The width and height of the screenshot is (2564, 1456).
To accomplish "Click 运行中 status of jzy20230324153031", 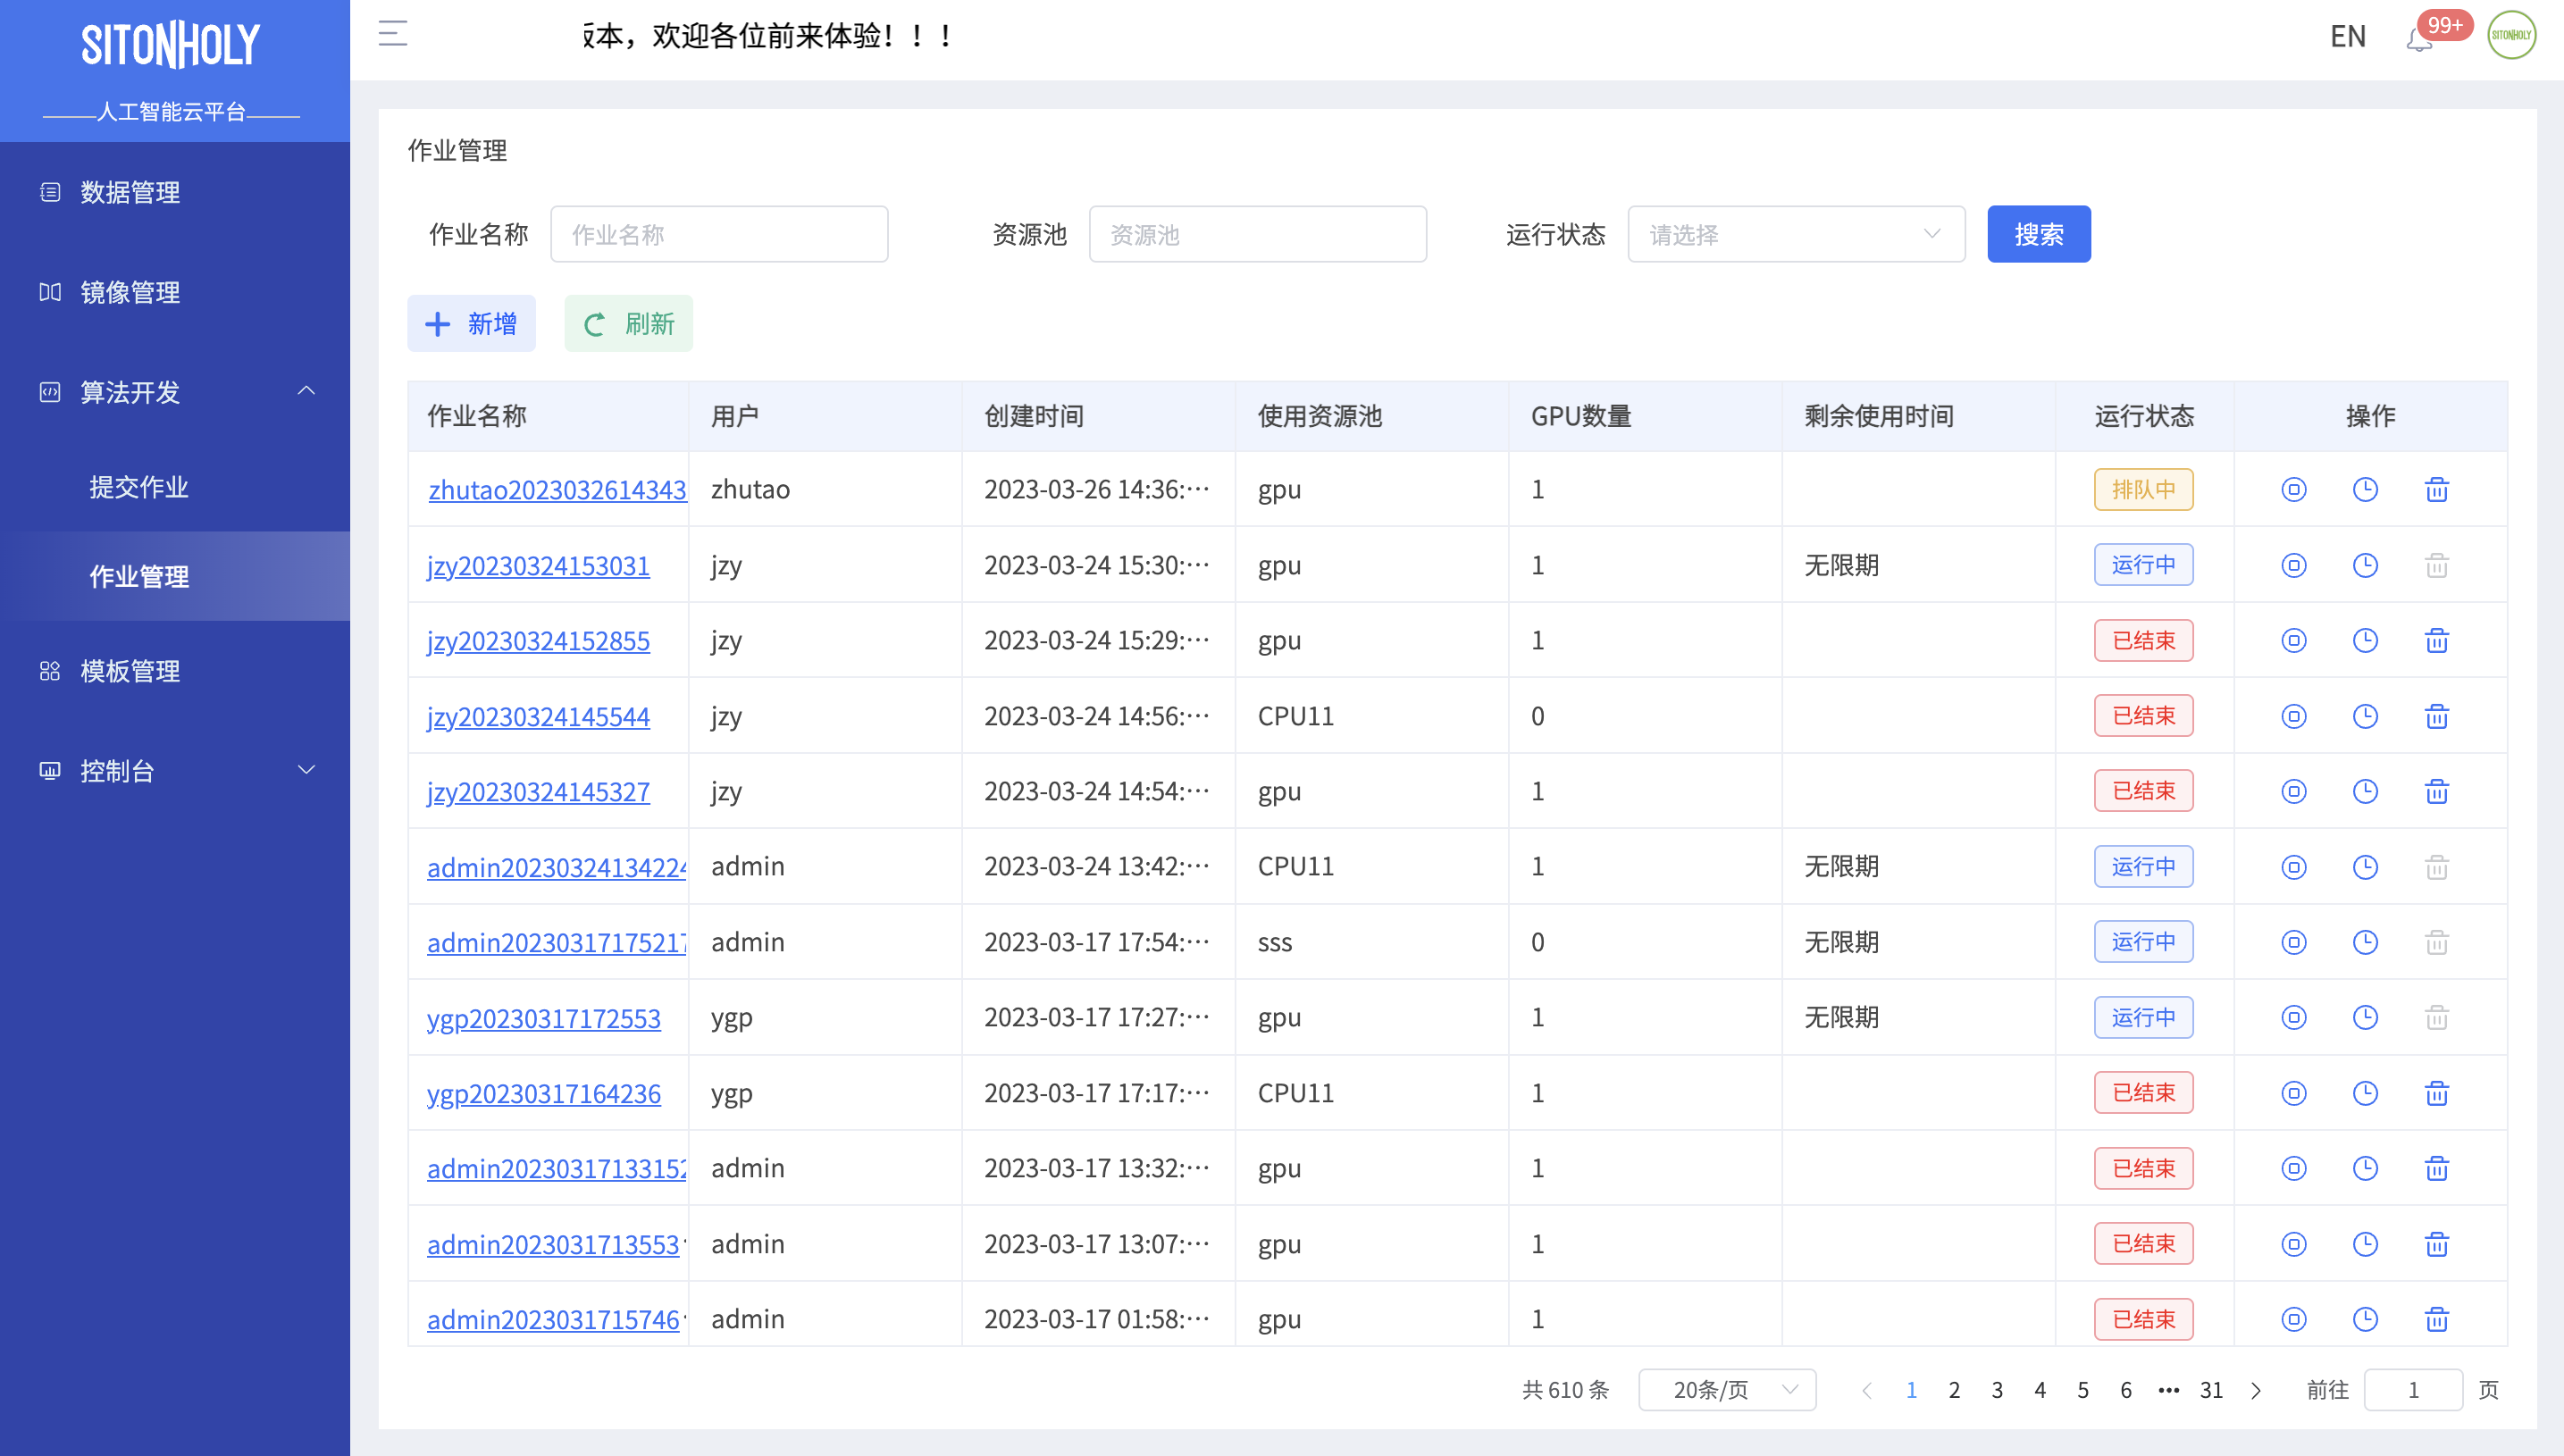I will [x=2143, y=564].
